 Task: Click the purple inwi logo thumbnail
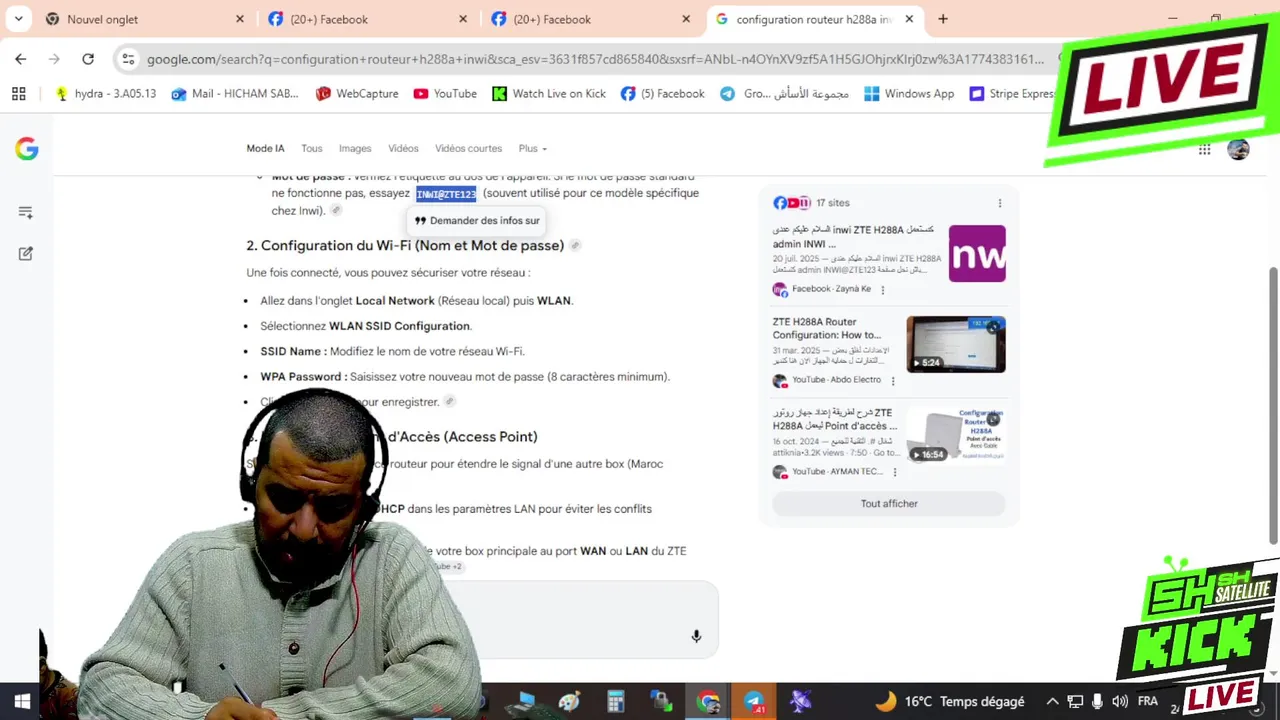pyautogui.click(x=977, y=253)
